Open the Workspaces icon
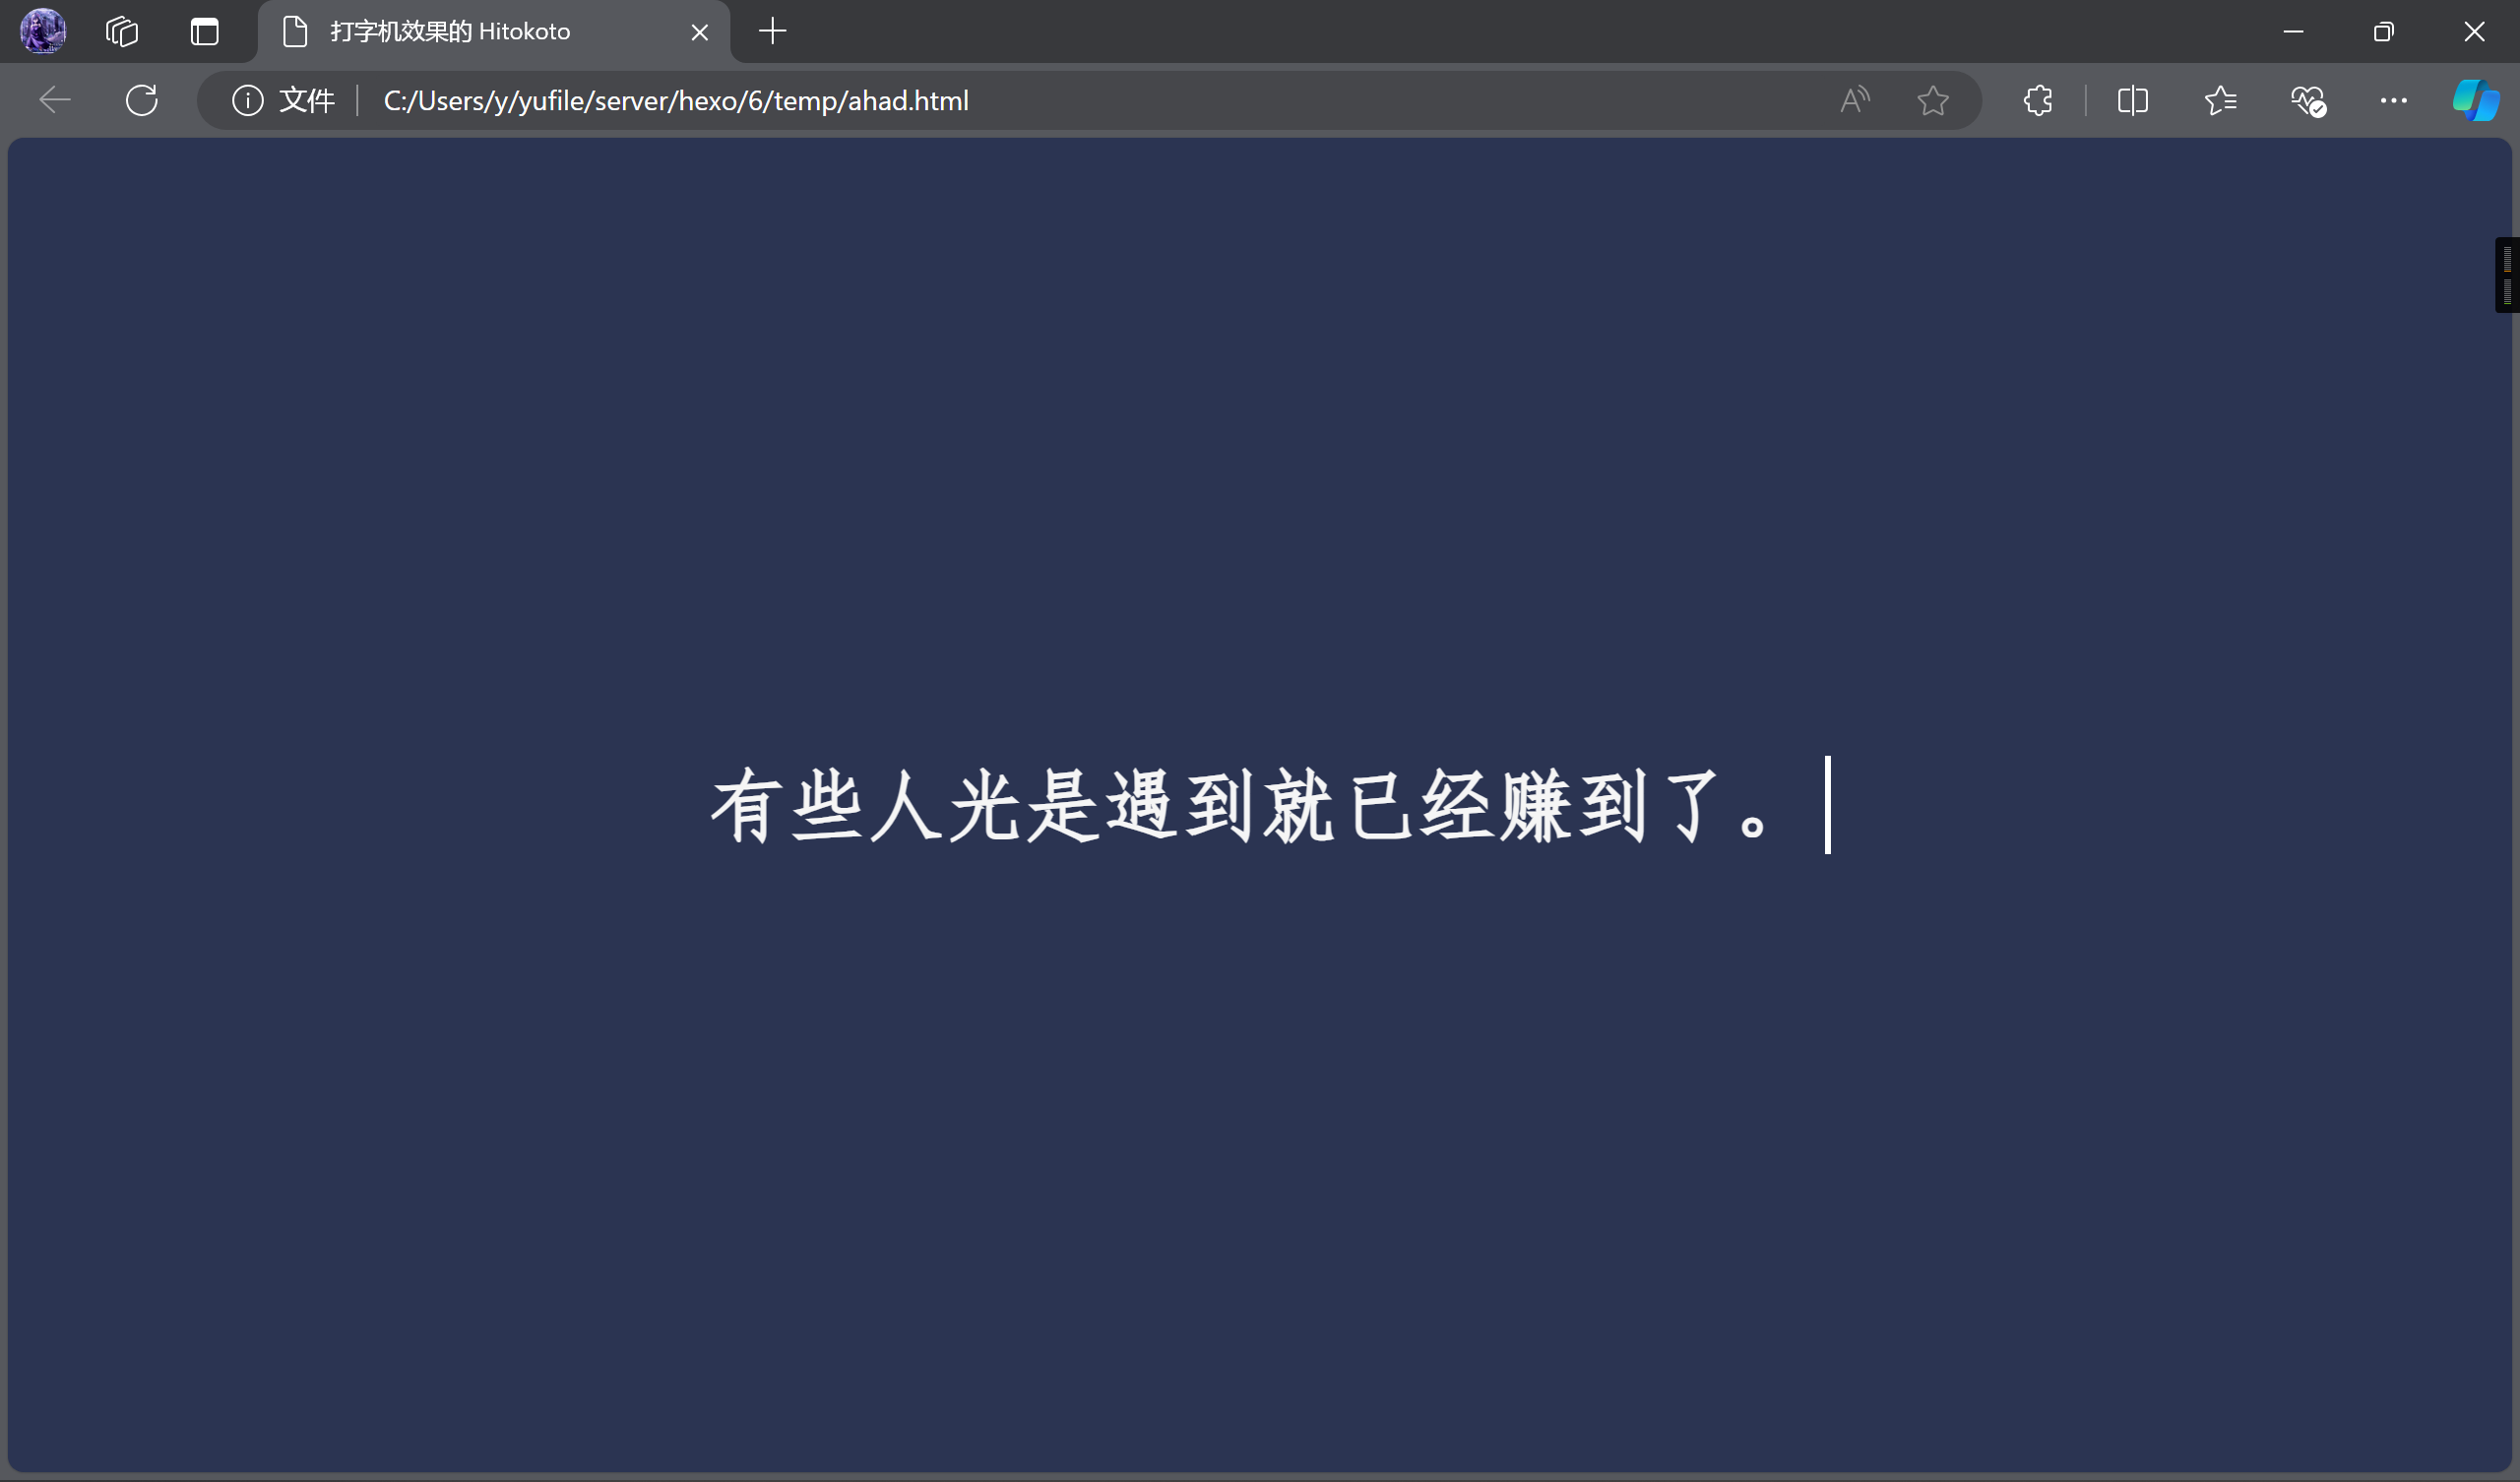The height and width of the screenshot is (1482, 2520). pyautogui.click(x=122, y=32)
